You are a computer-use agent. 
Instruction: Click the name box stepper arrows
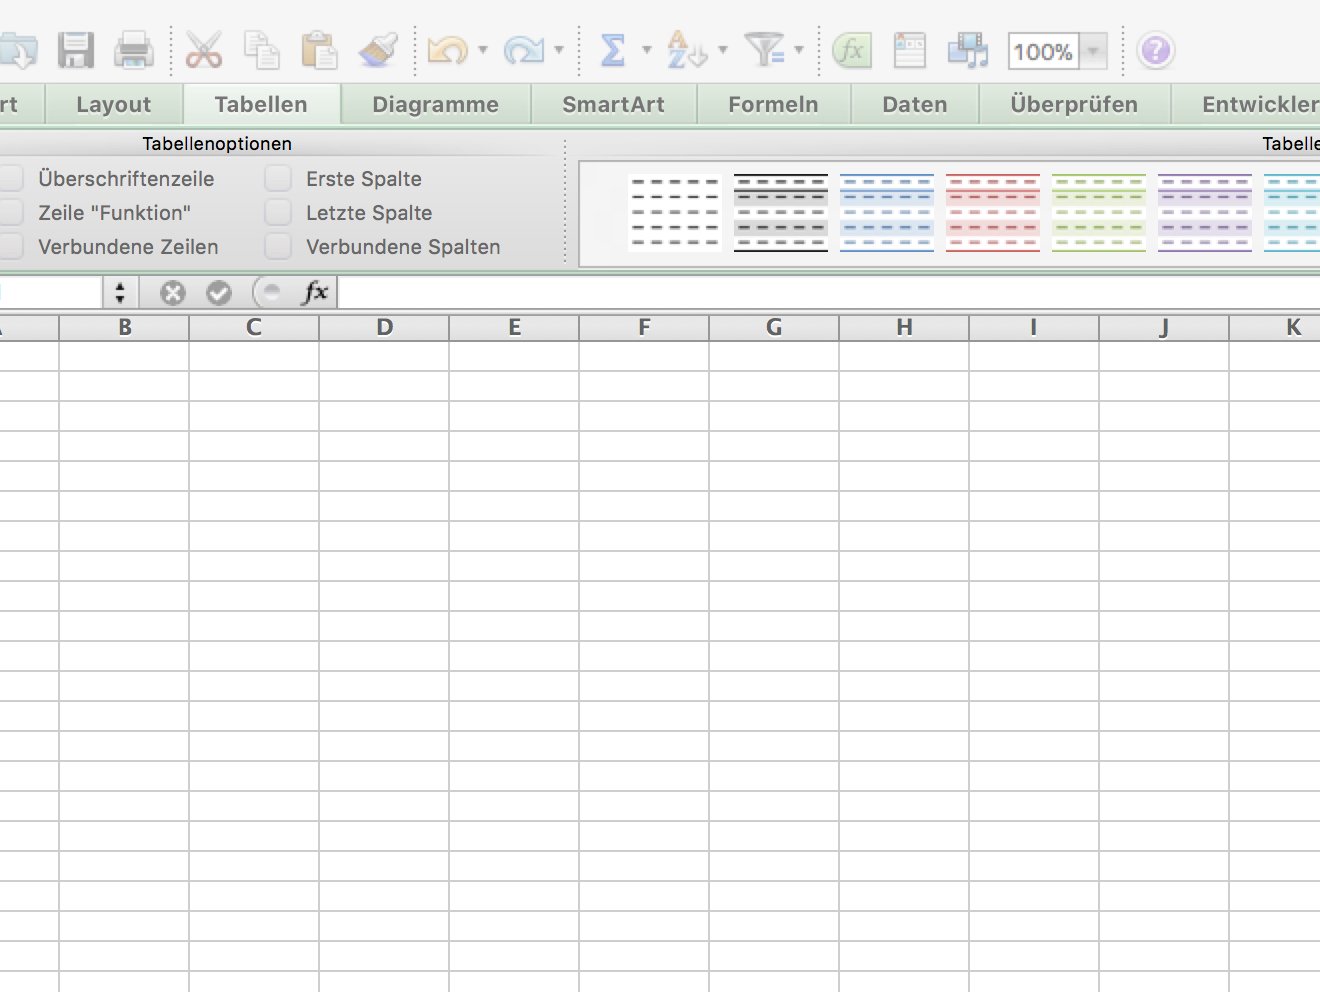pyautogui.click(x=120, y=293)
